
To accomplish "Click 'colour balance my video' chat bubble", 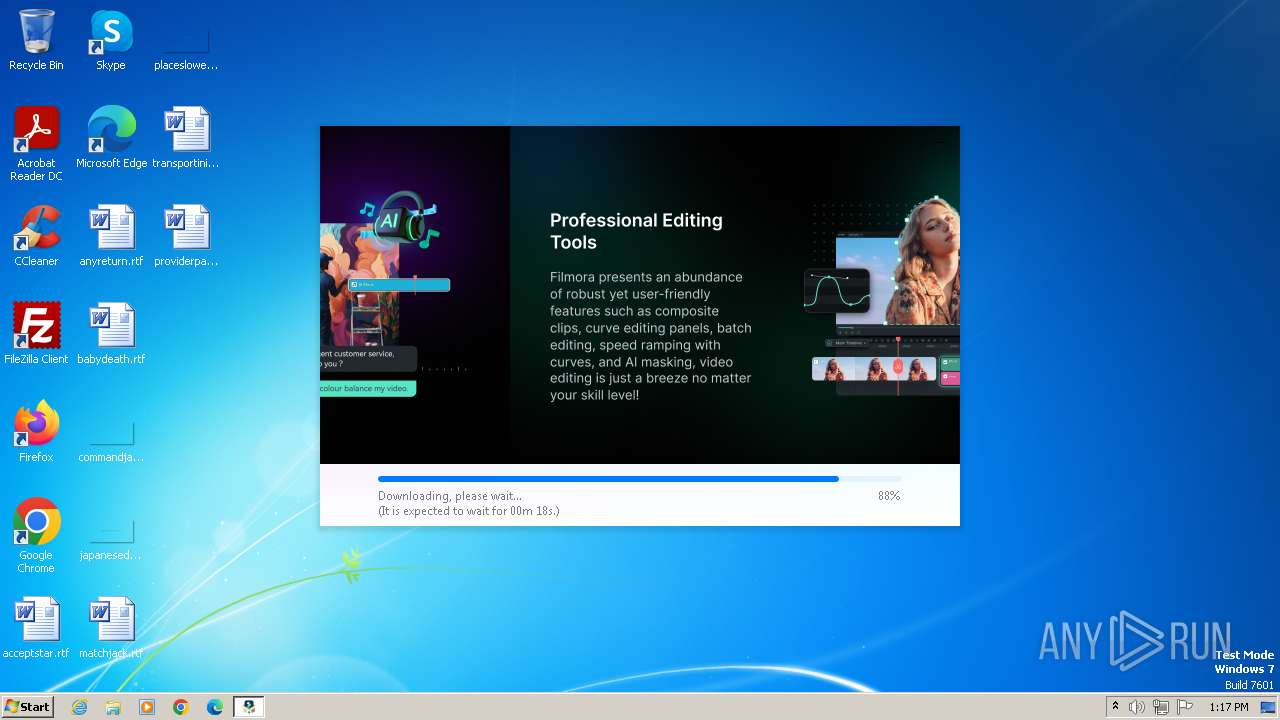I will pyautogui.click(x=368, y=388).
